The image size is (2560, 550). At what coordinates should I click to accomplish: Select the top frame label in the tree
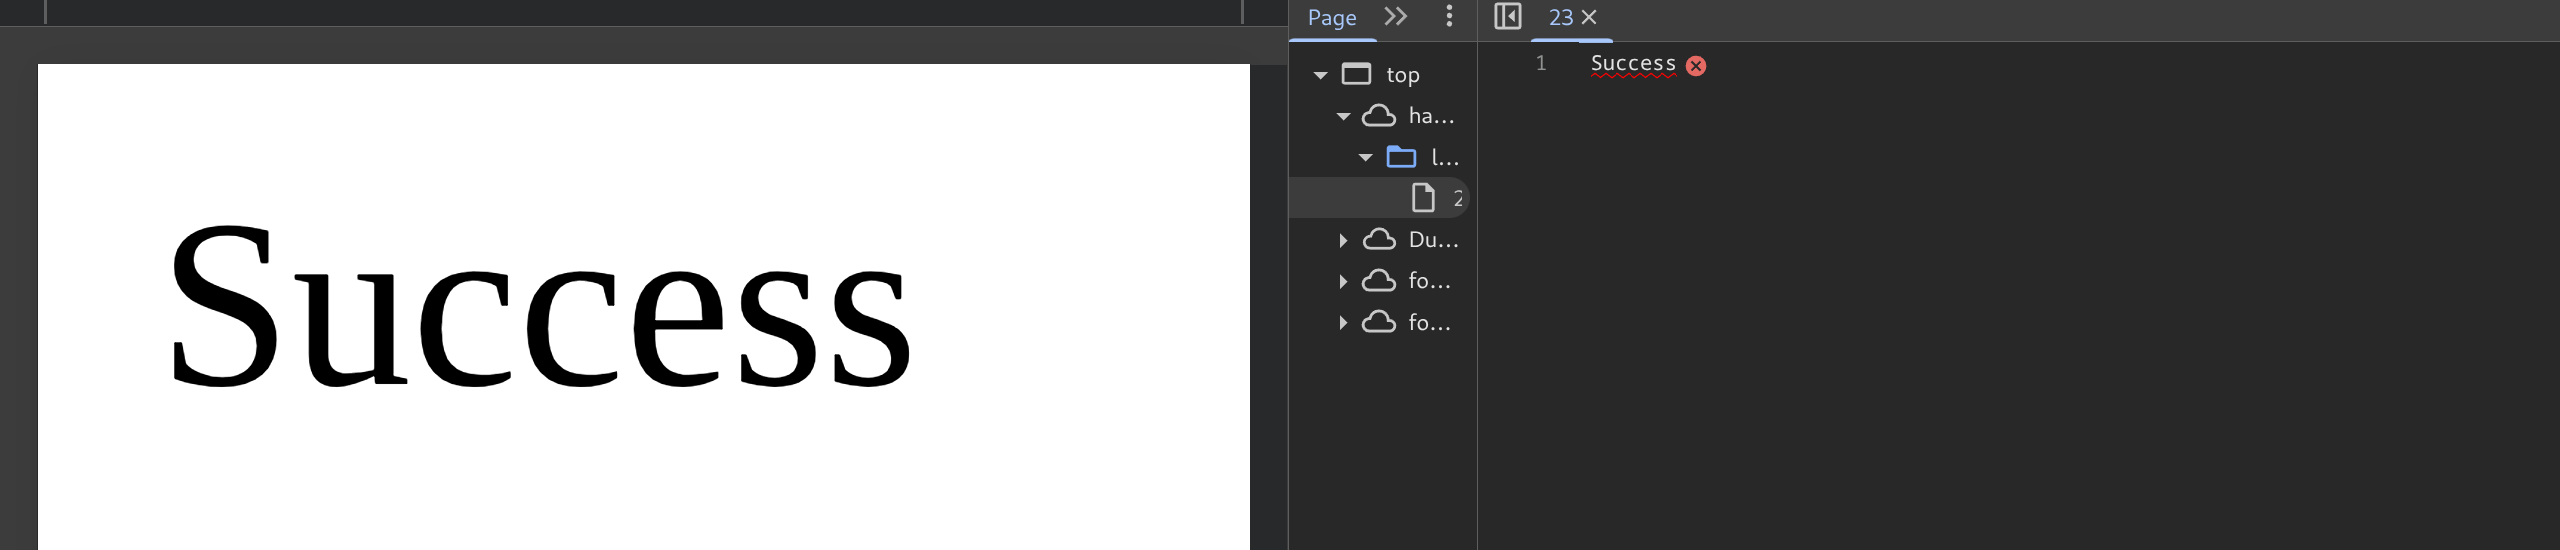point(1402,76)
